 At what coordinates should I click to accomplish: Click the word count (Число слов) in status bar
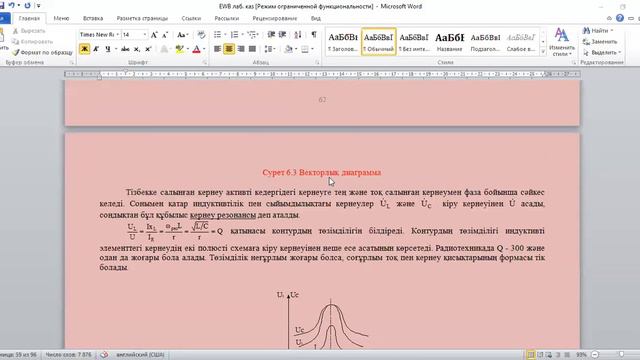tap(69, 355)
